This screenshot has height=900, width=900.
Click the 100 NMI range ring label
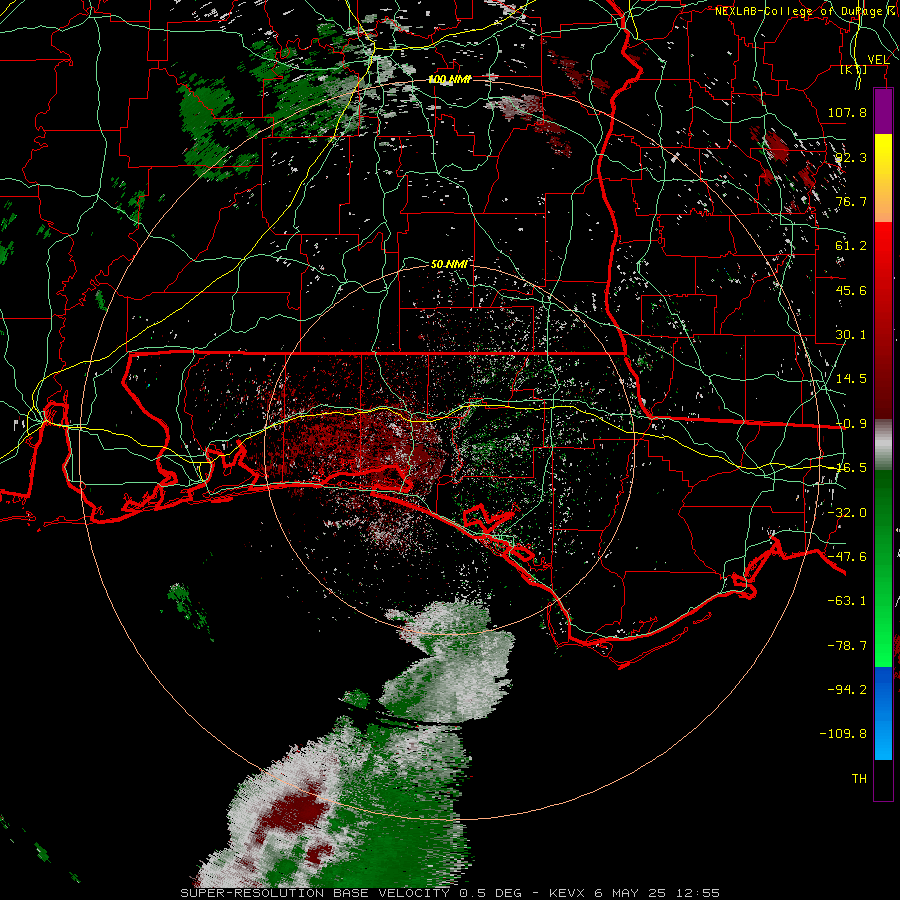point(449,80)
